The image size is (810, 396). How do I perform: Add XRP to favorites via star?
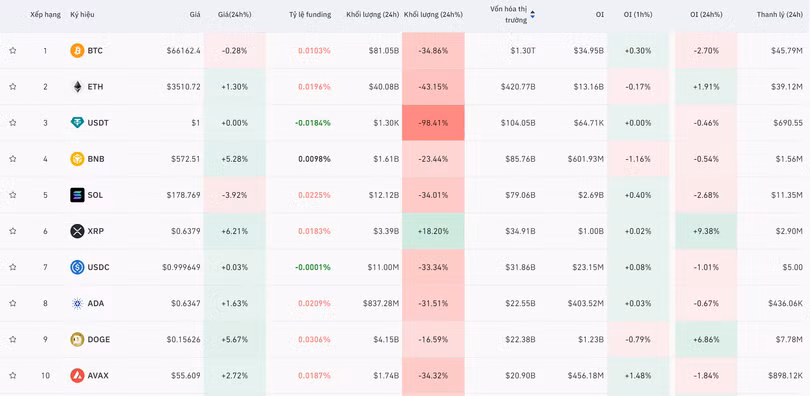(x=13, y=231)
